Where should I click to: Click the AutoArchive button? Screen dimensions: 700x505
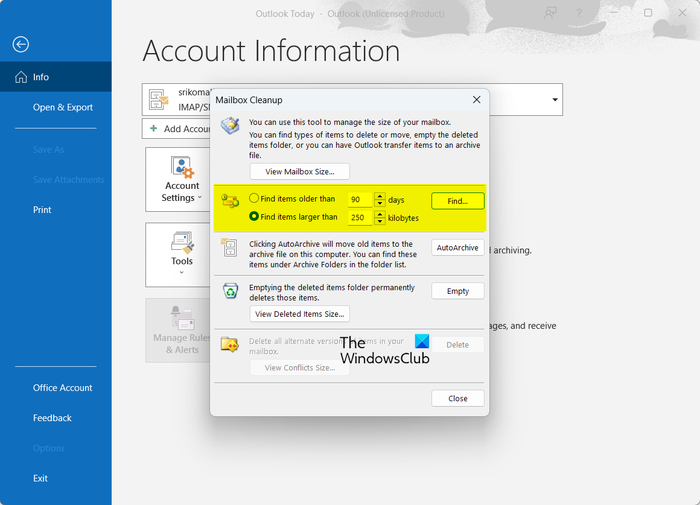click(x=458, y=247)
